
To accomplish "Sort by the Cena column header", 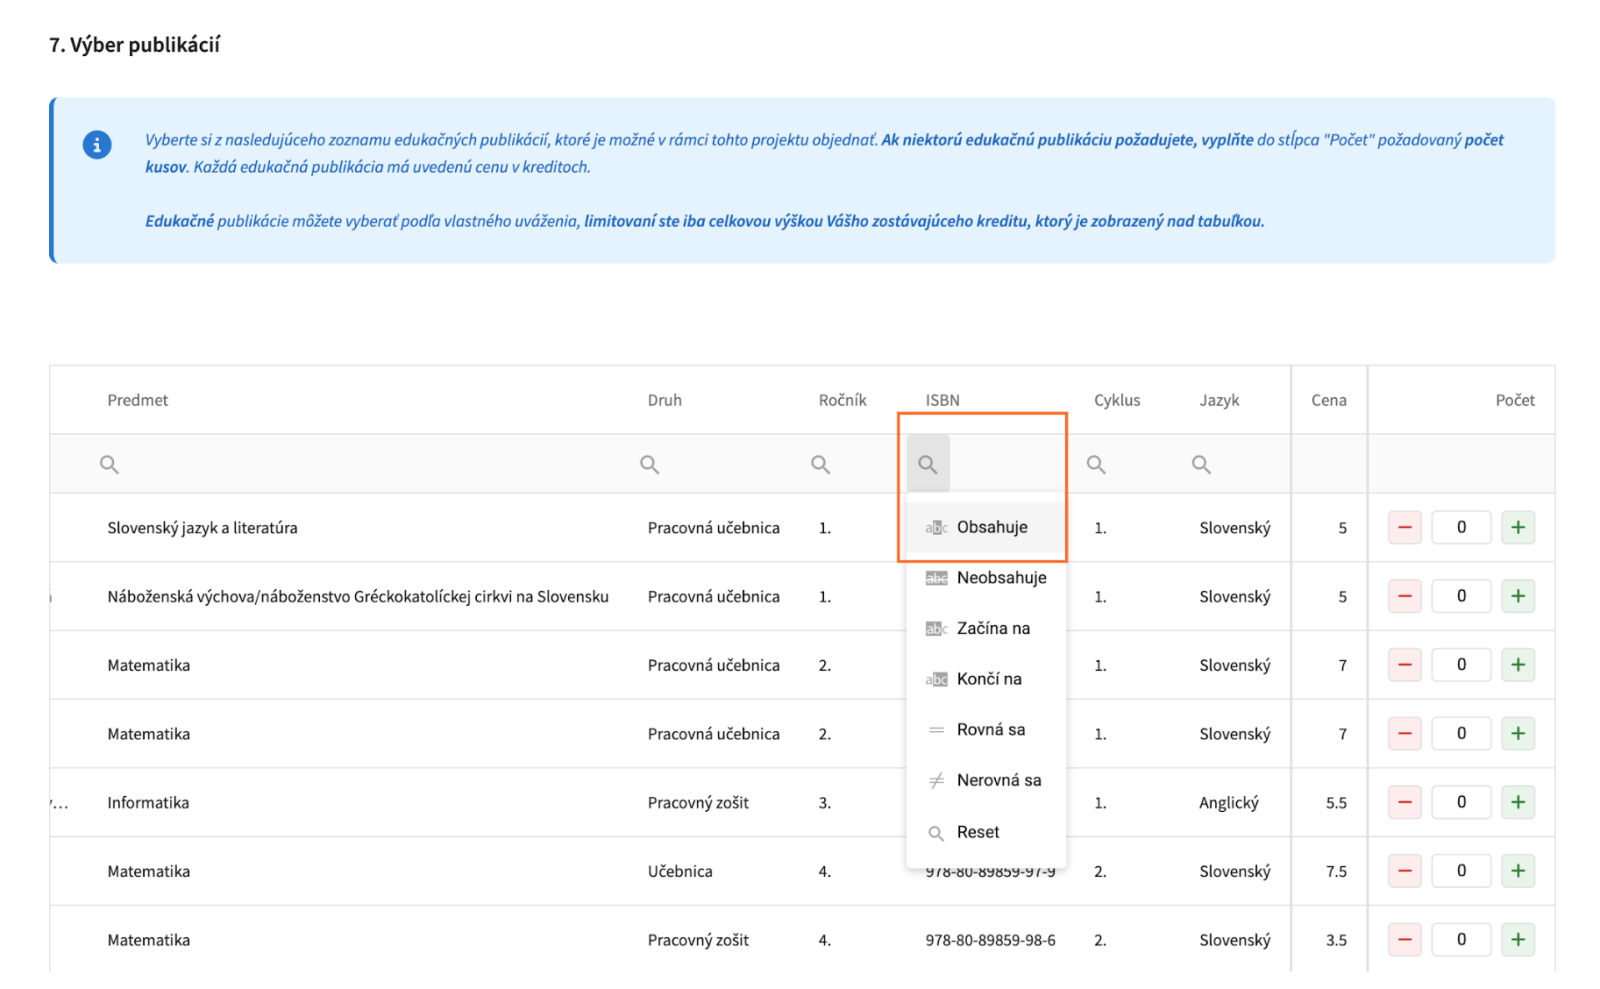I will coord(1328,400).
